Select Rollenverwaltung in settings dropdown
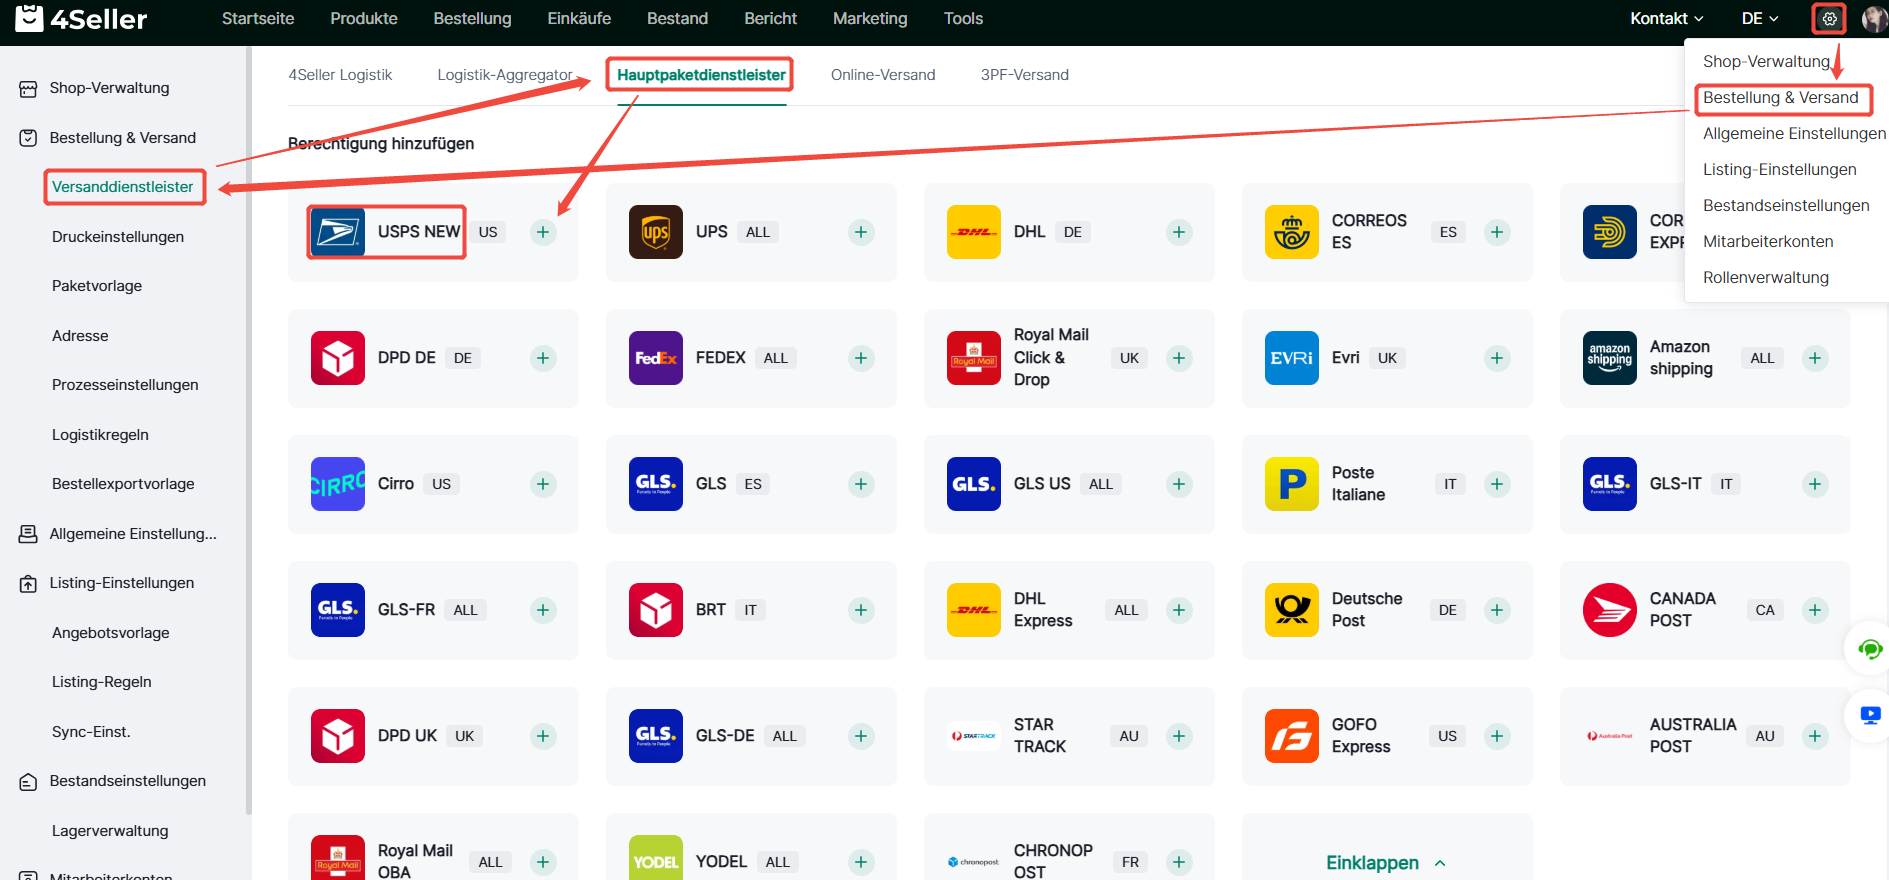This screenshot has height=880, width=1889. point(1766,278)
